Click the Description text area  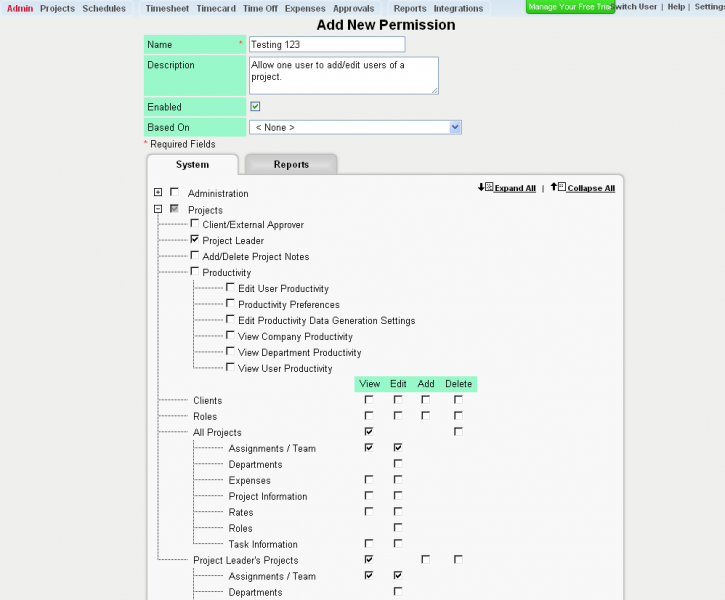344,75
